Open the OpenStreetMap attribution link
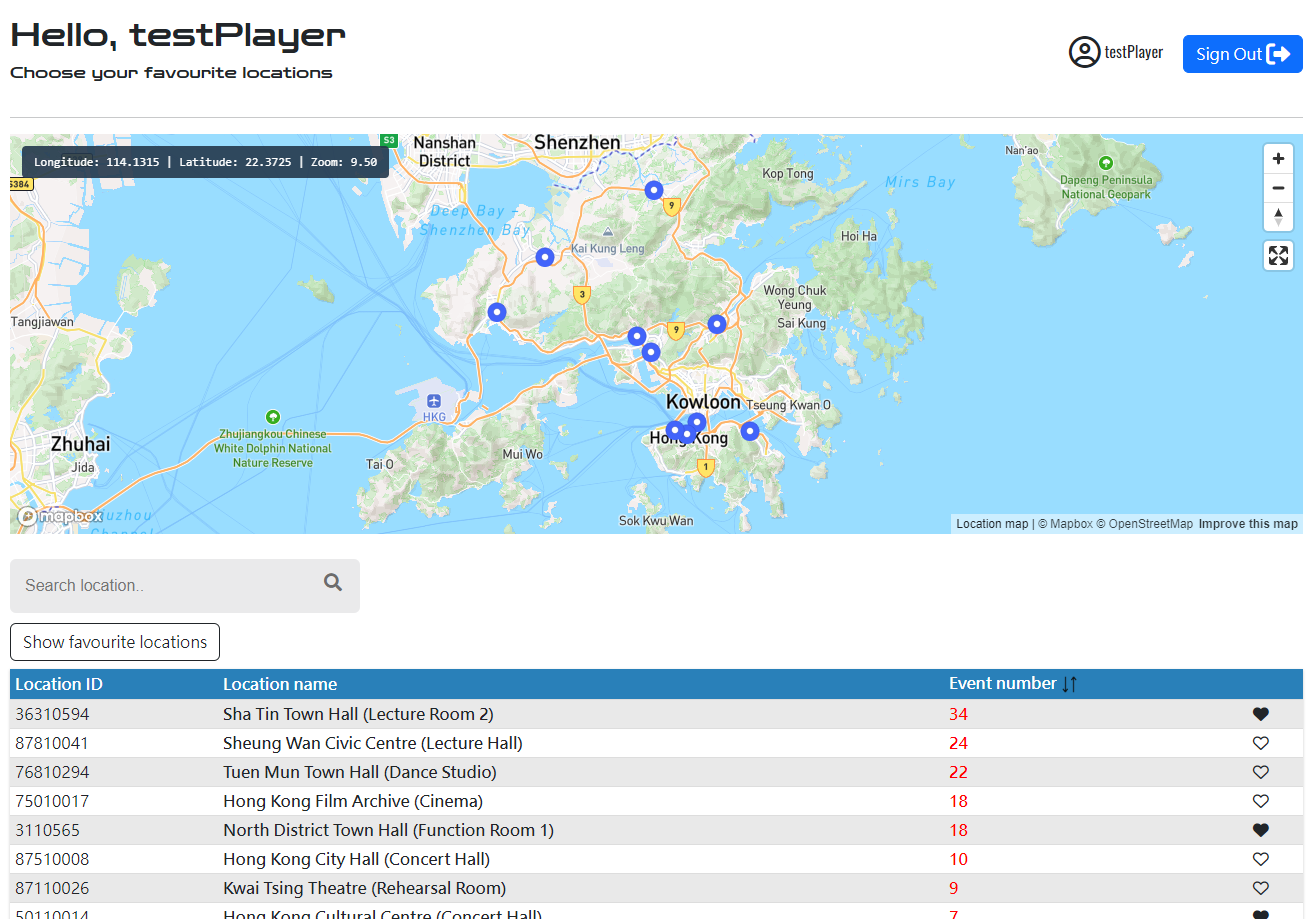This screenshot has height=919, width=1313. 1150,524
